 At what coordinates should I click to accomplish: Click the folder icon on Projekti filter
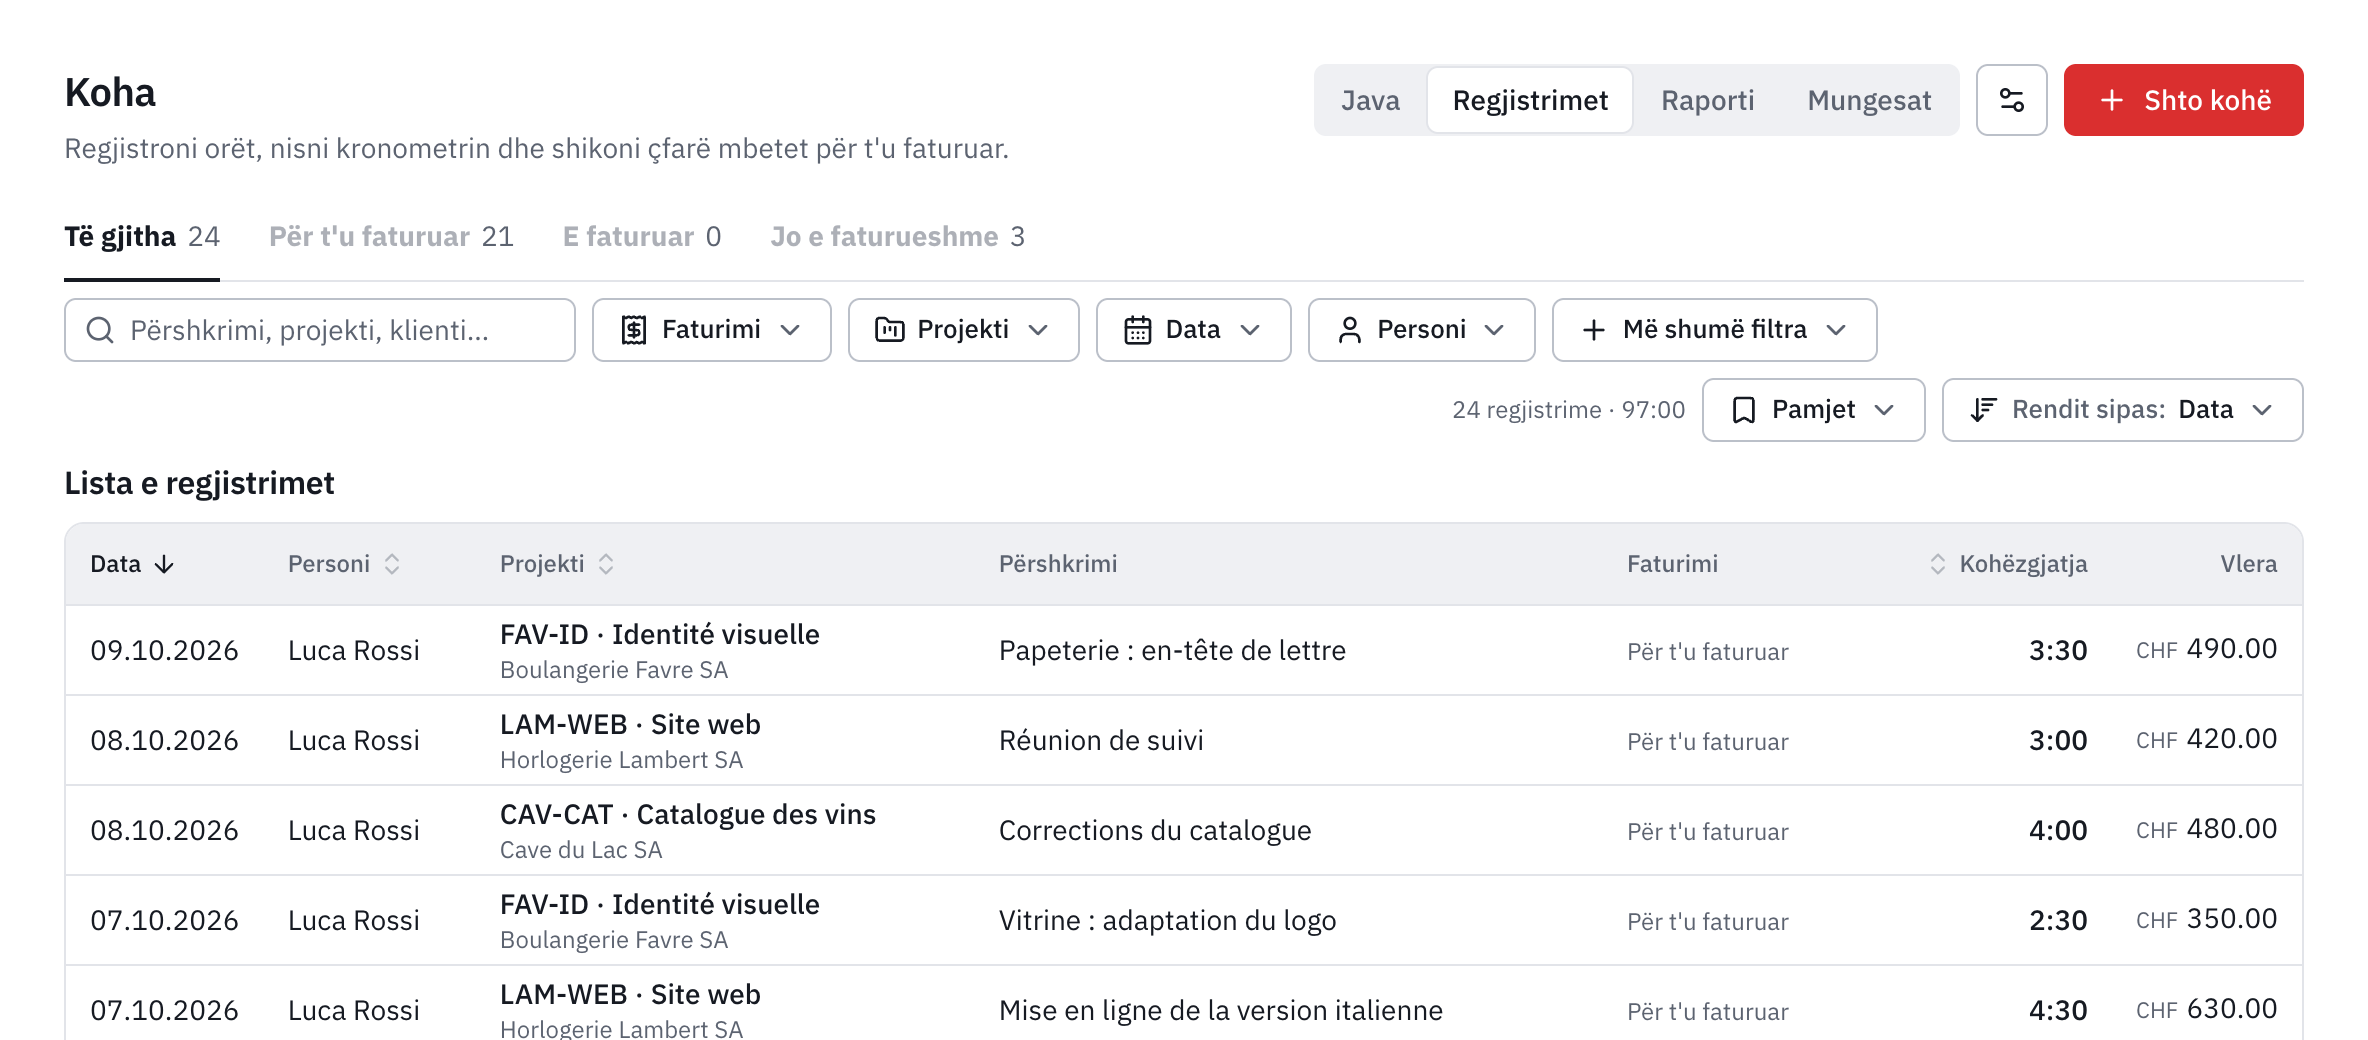click(x=890, y=330)
